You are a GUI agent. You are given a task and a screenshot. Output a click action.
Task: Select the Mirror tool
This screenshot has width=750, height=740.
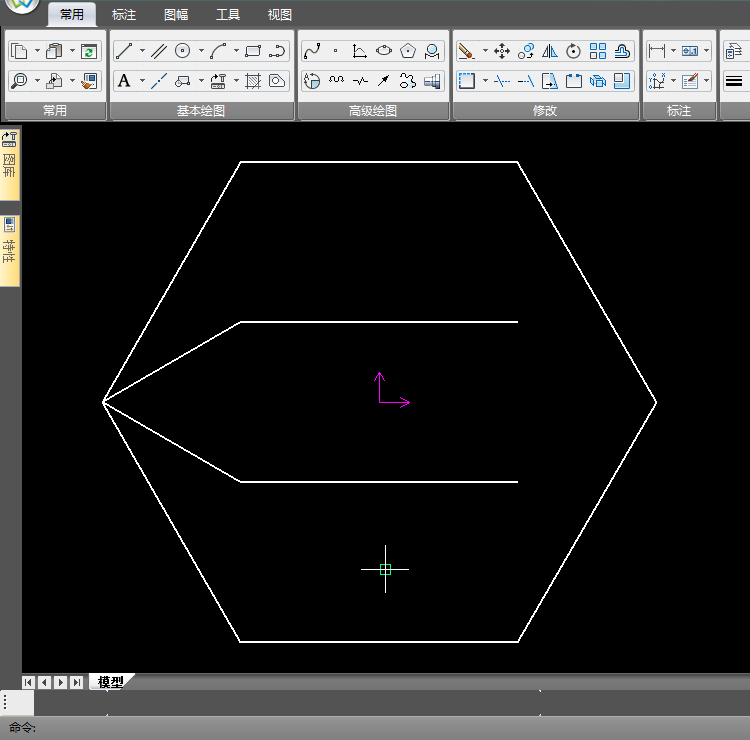point(550,51)
